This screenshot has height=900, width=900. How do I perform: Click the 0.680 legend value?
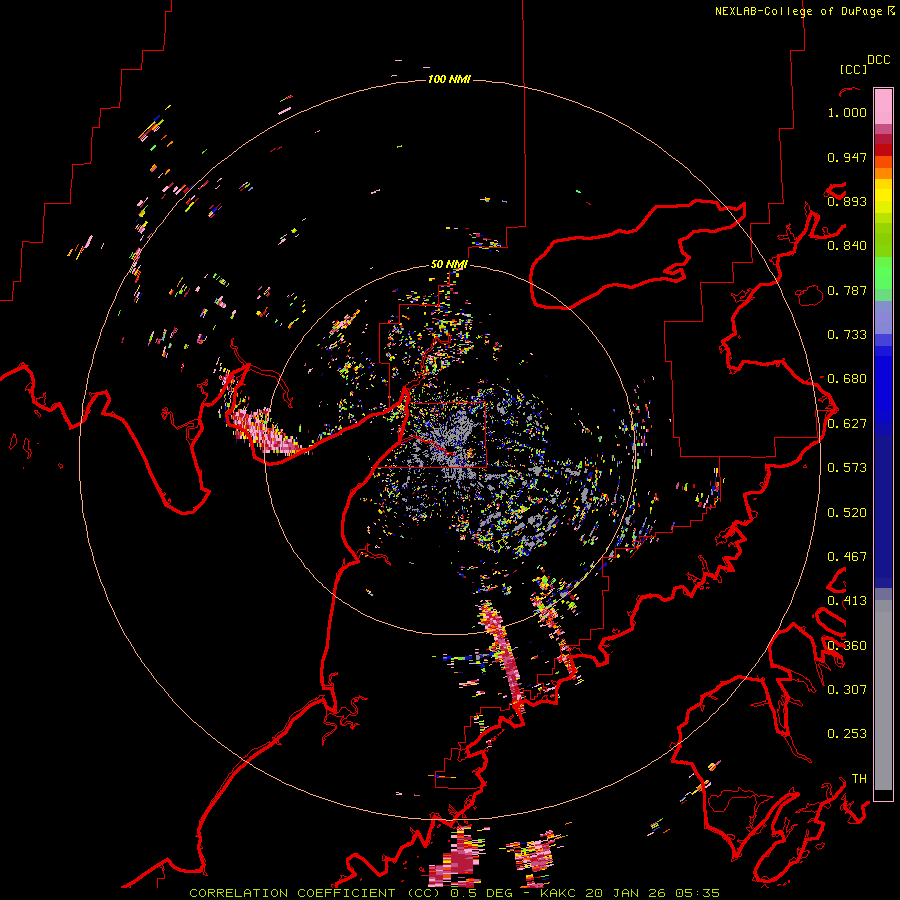click(x=847, y=379)
